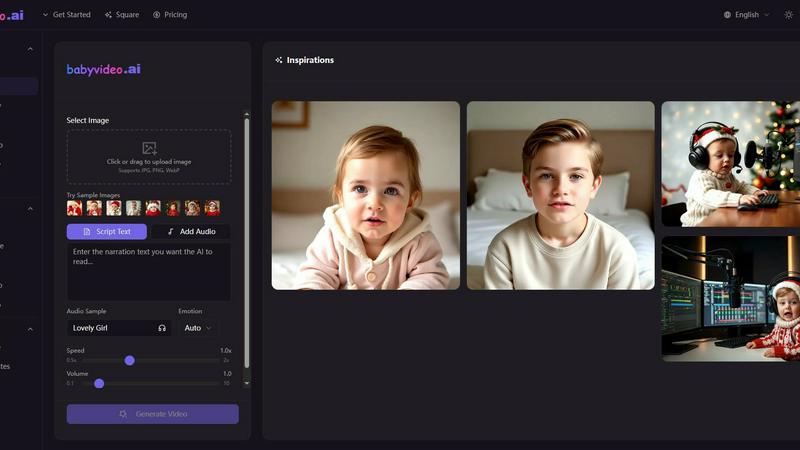800x450 pixels.
Task: Switch to the Add Audio tab
Action: (x=191, y=232)
